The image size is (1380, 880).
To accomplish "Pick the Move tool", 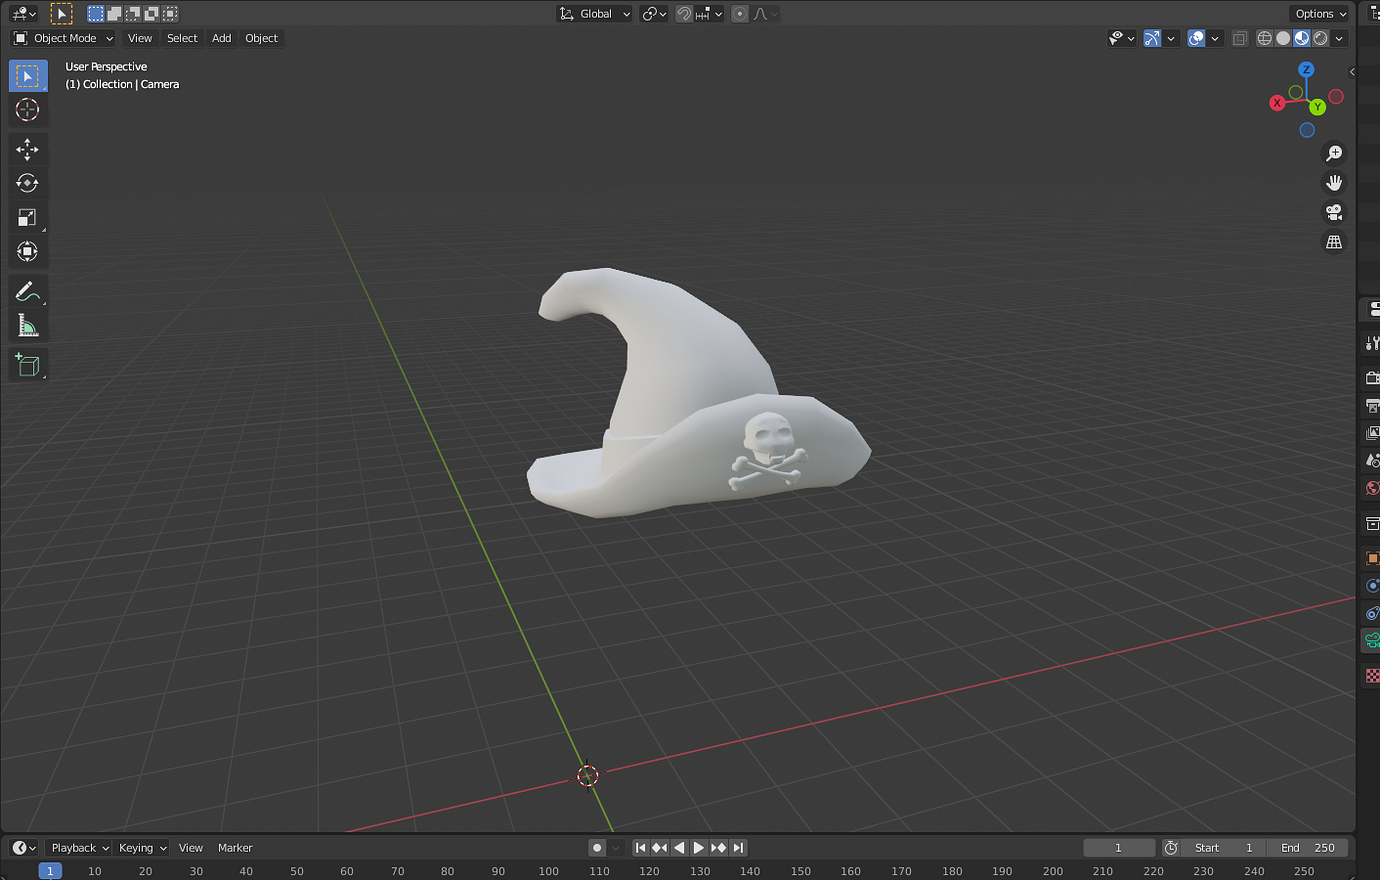I will click(28, 149).
